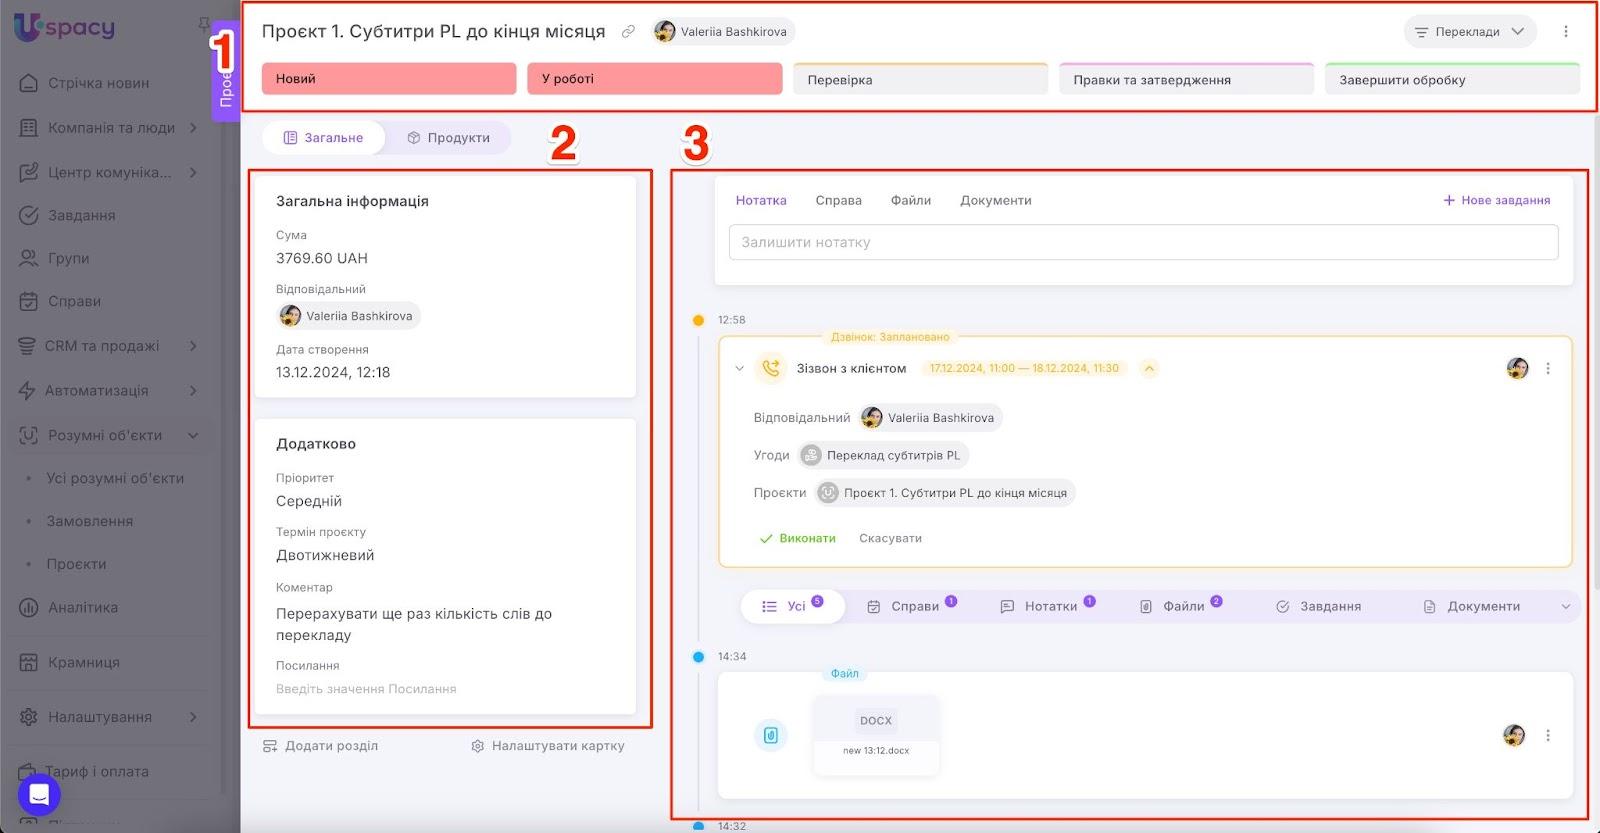Open Замовлення in sidebar
1600x833 pixels.
pyautogui.click(x=90, y=521)
